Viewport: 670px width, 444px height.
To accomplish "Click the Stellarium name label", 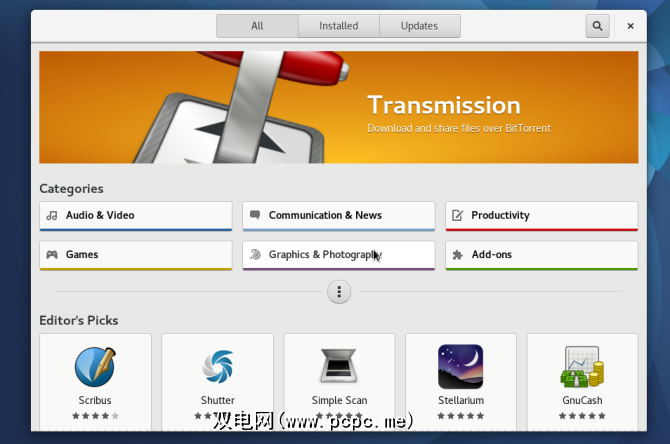I will point(461,400).
